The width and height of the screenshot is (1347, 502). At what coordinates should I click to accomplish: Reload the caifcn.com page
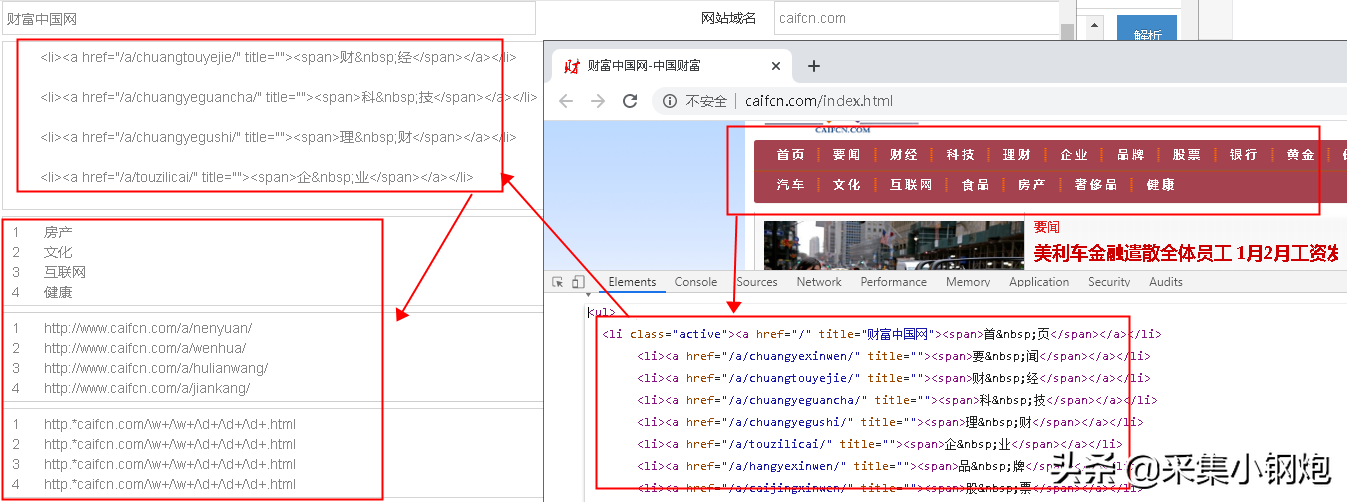coord(630,101)
